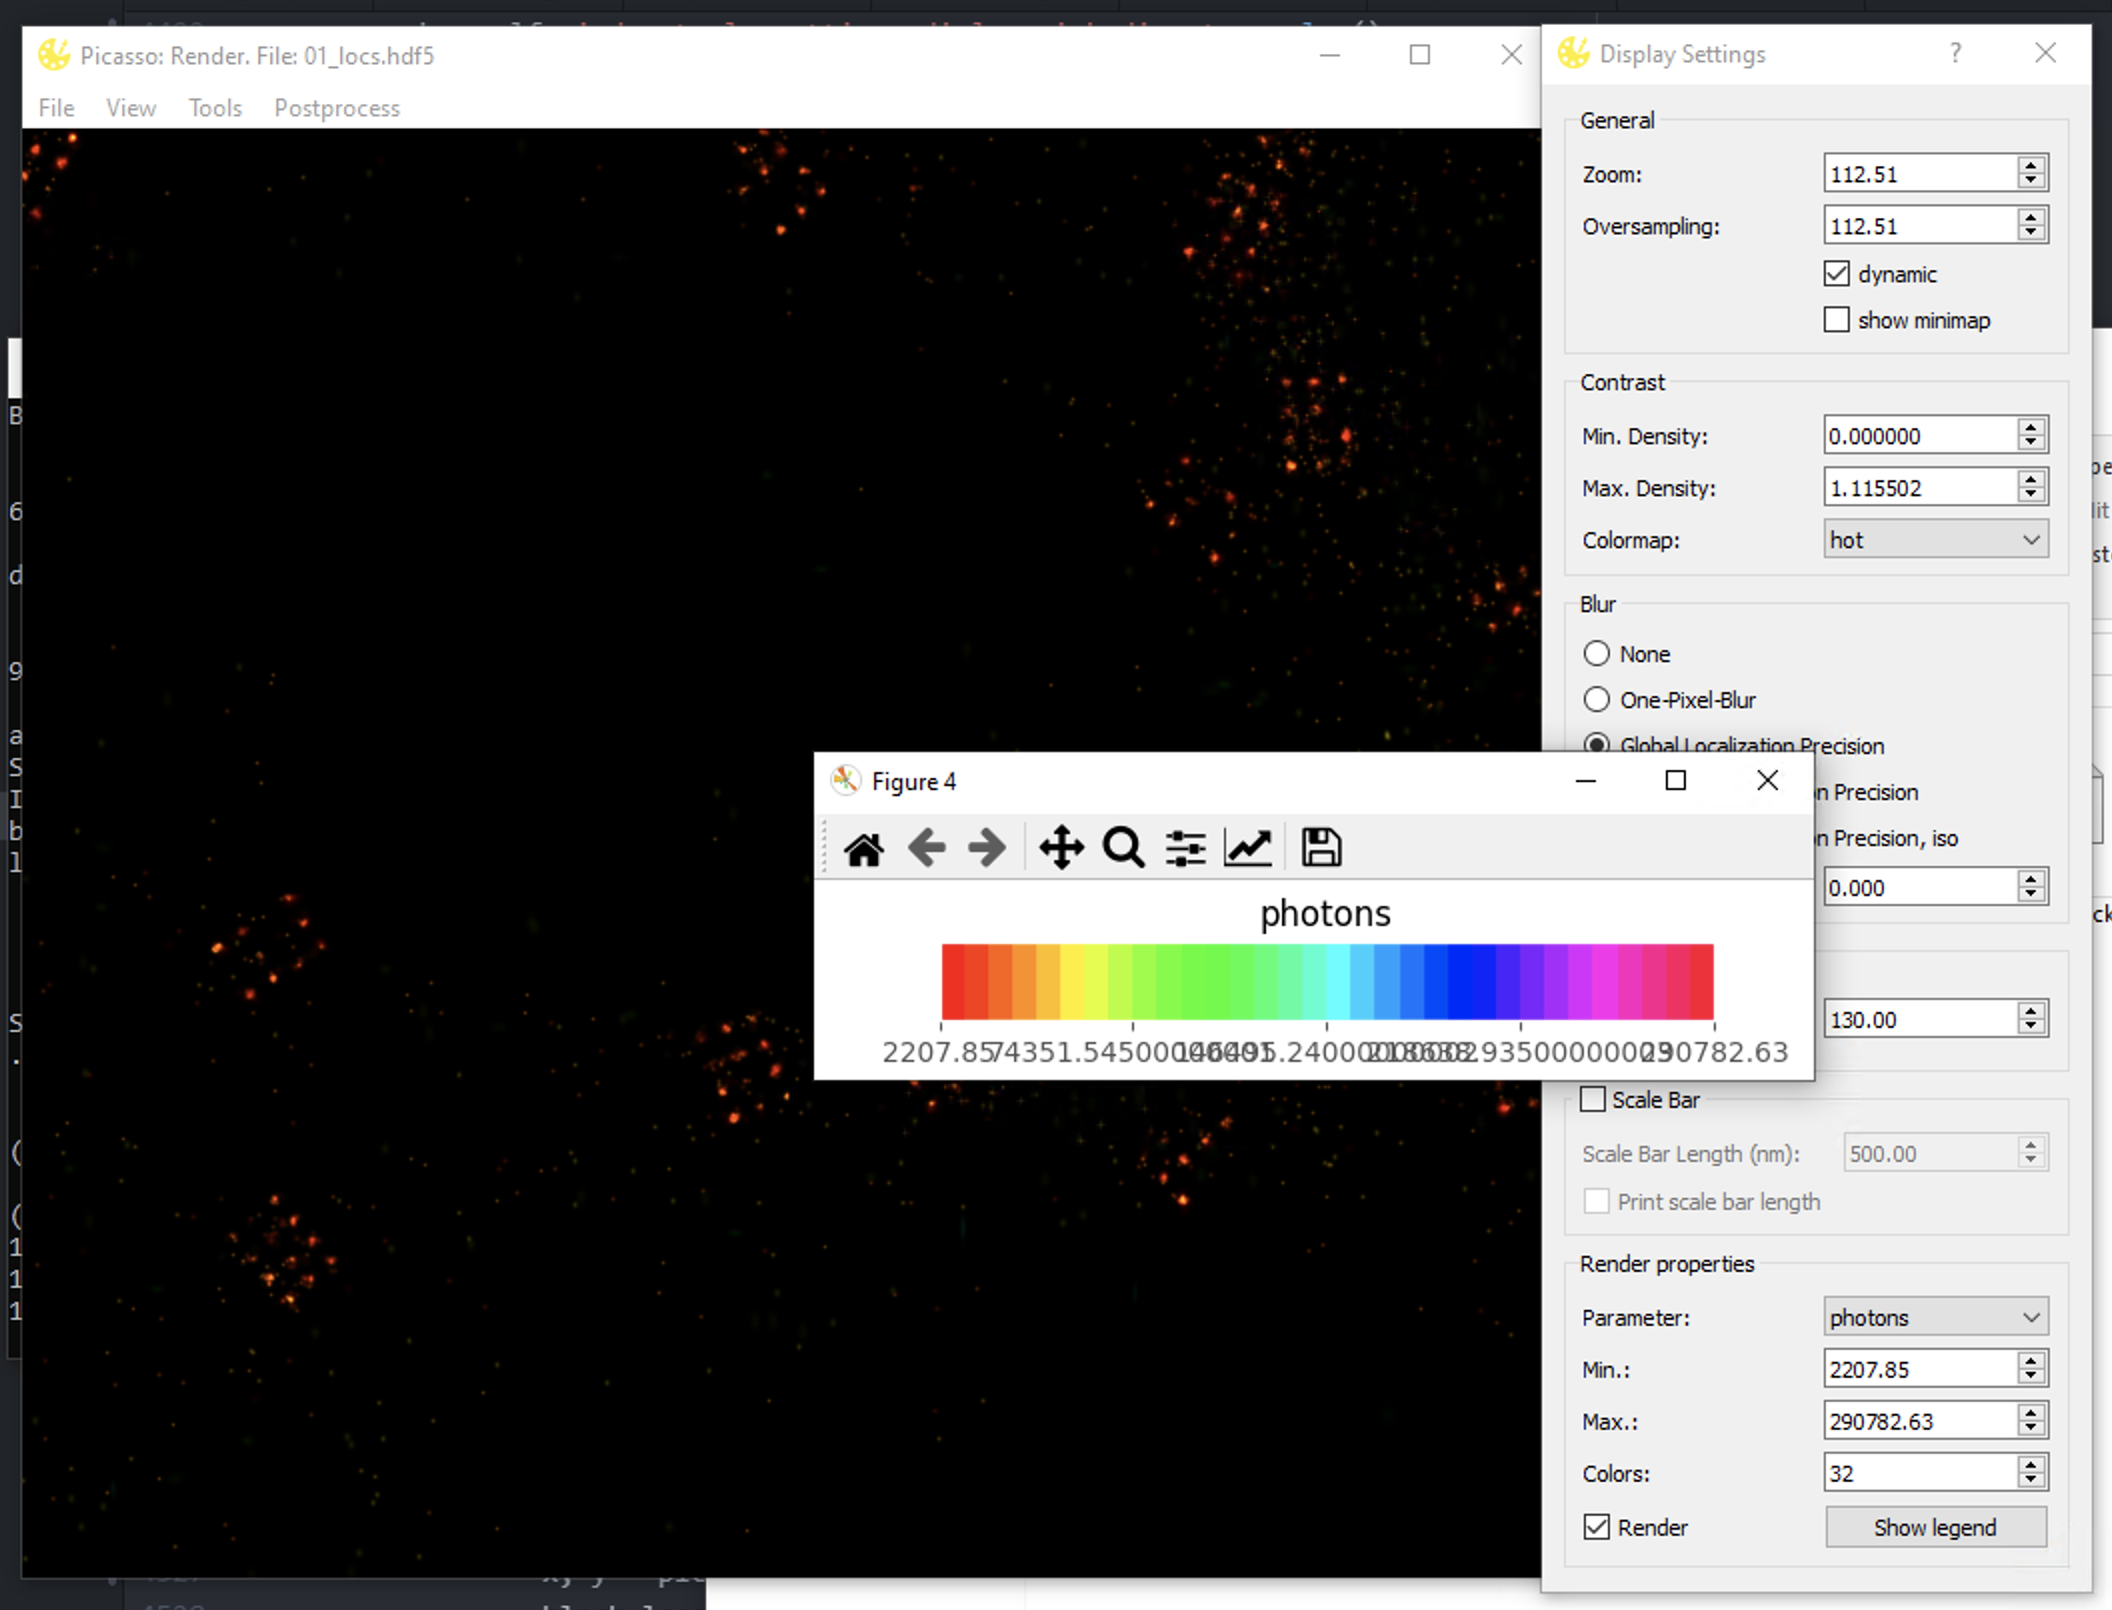Go back to previous view in Figure 4

(926, 847)
